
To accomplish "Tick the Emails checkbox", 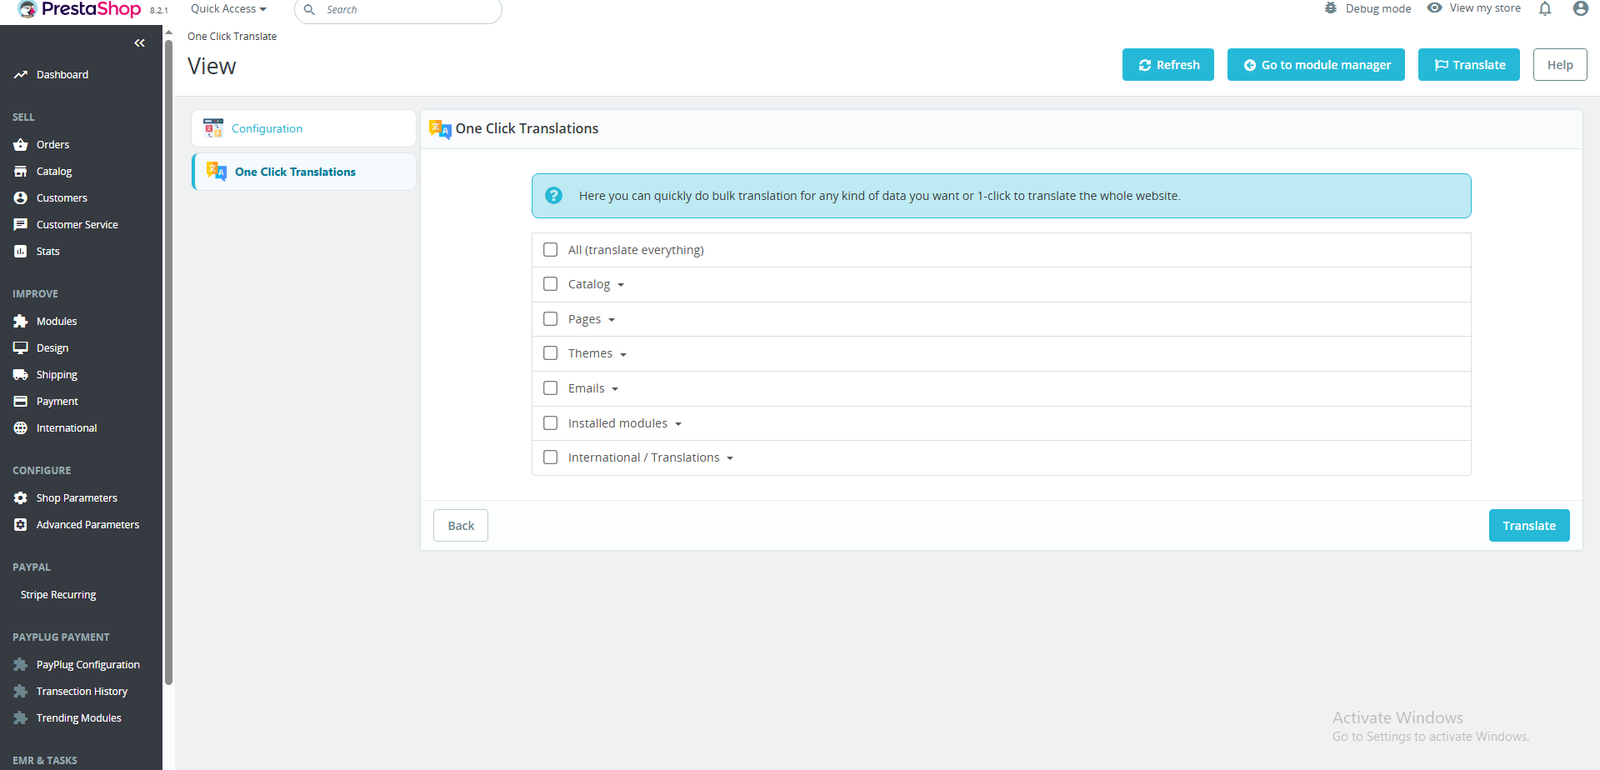I will (x=550, y=388).
